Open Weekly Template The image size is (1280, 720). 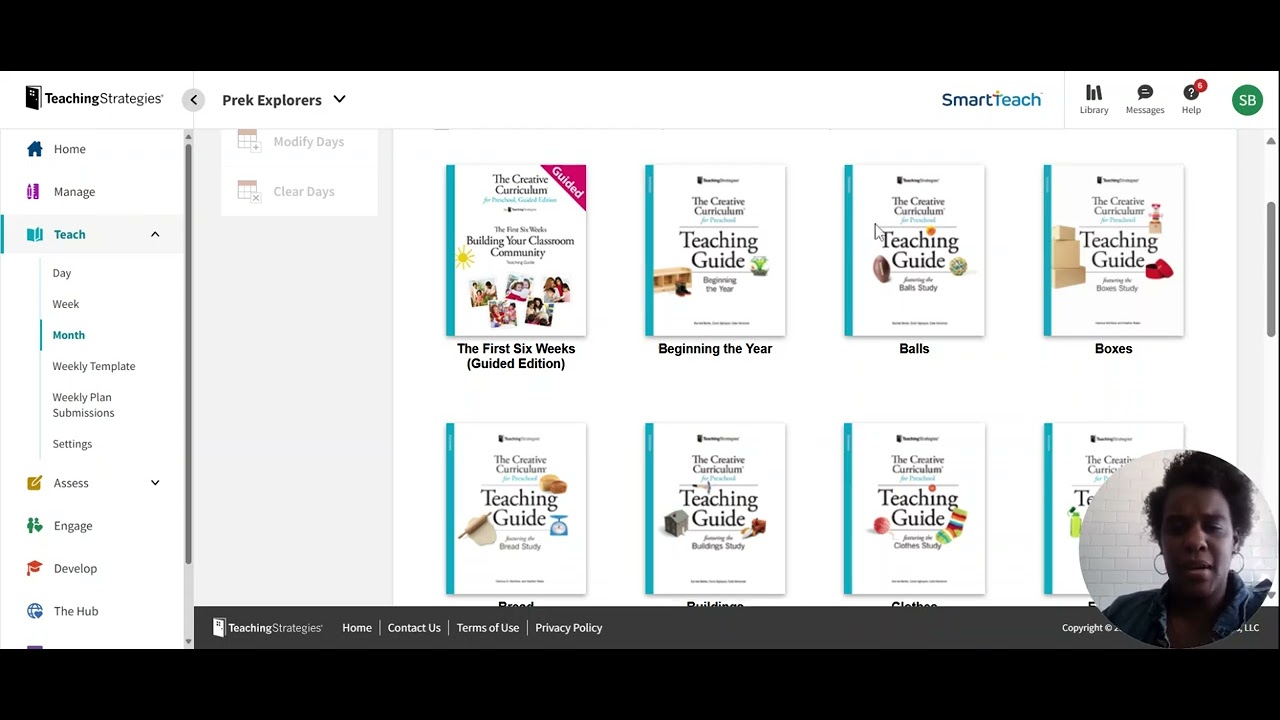(x=94, y=366)
